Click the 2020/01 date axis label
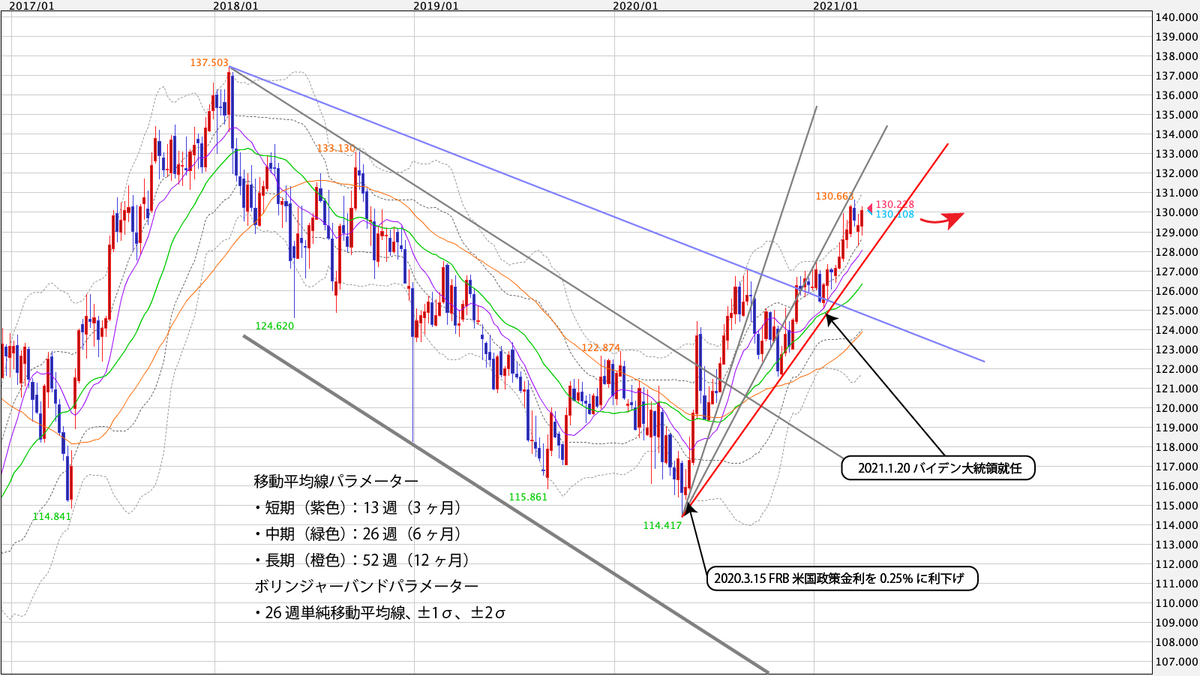The image size is (1200, 676). click(635, 6)
